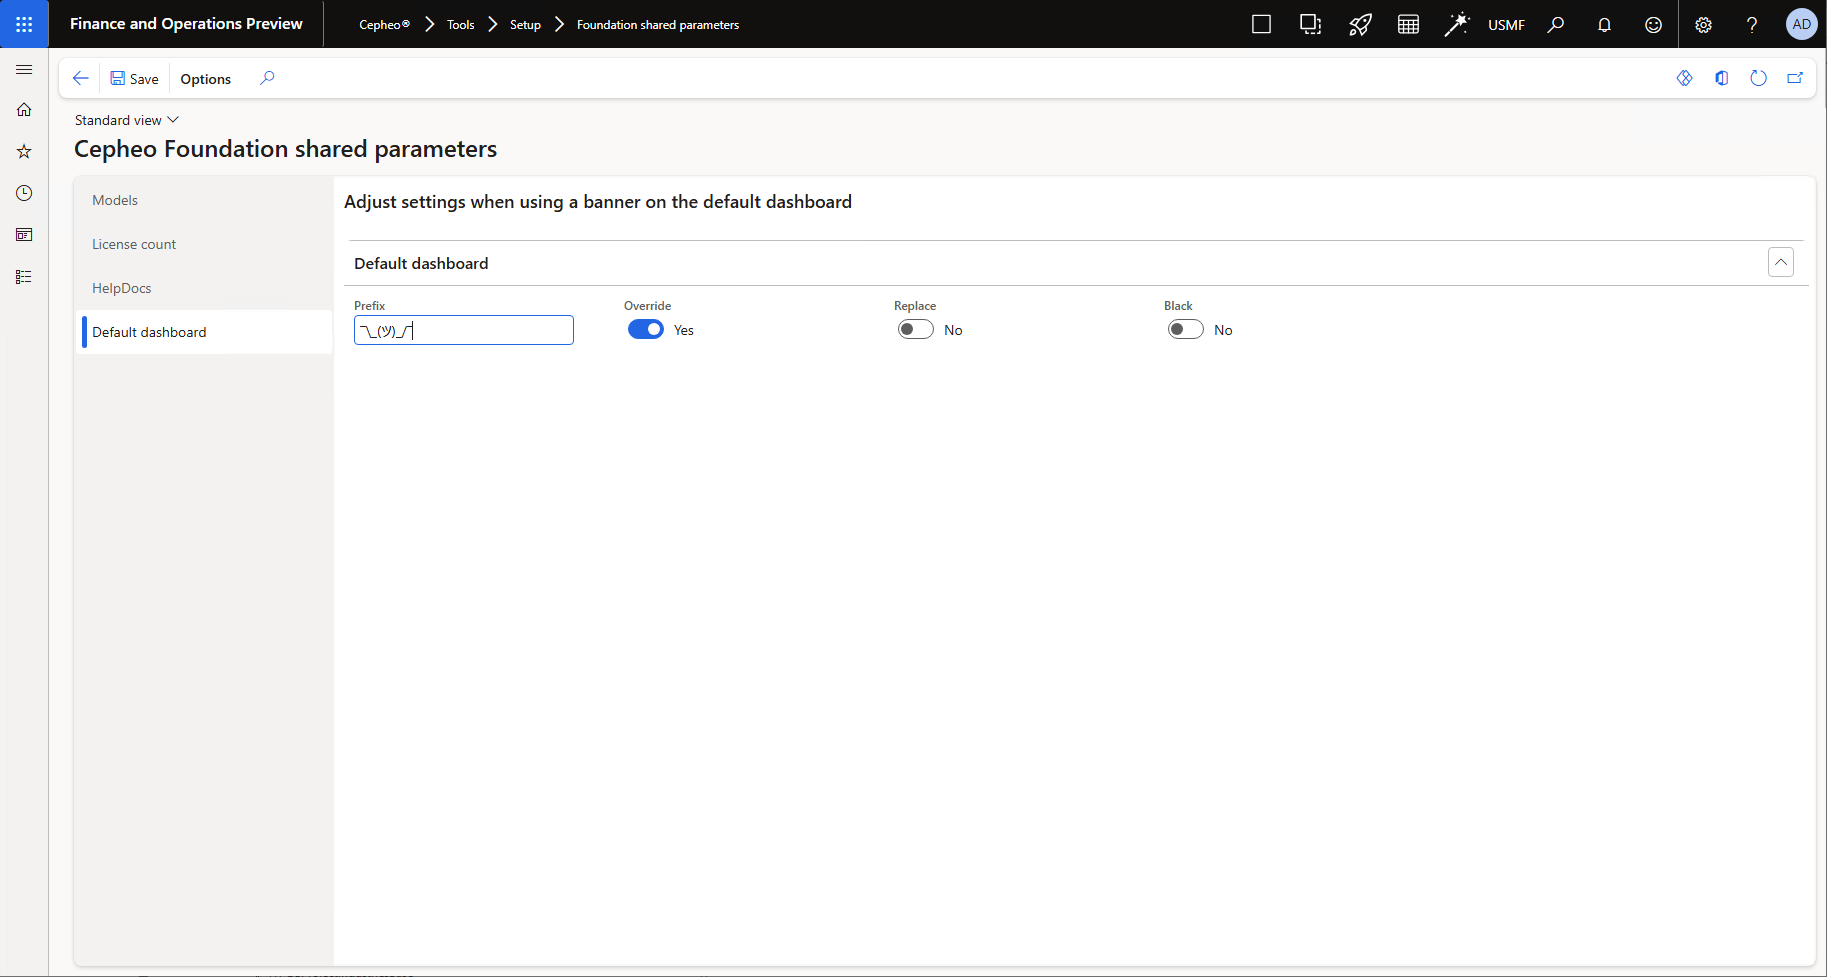
Task: Open the Standard view dropdown
Action: tap(126, 120)
